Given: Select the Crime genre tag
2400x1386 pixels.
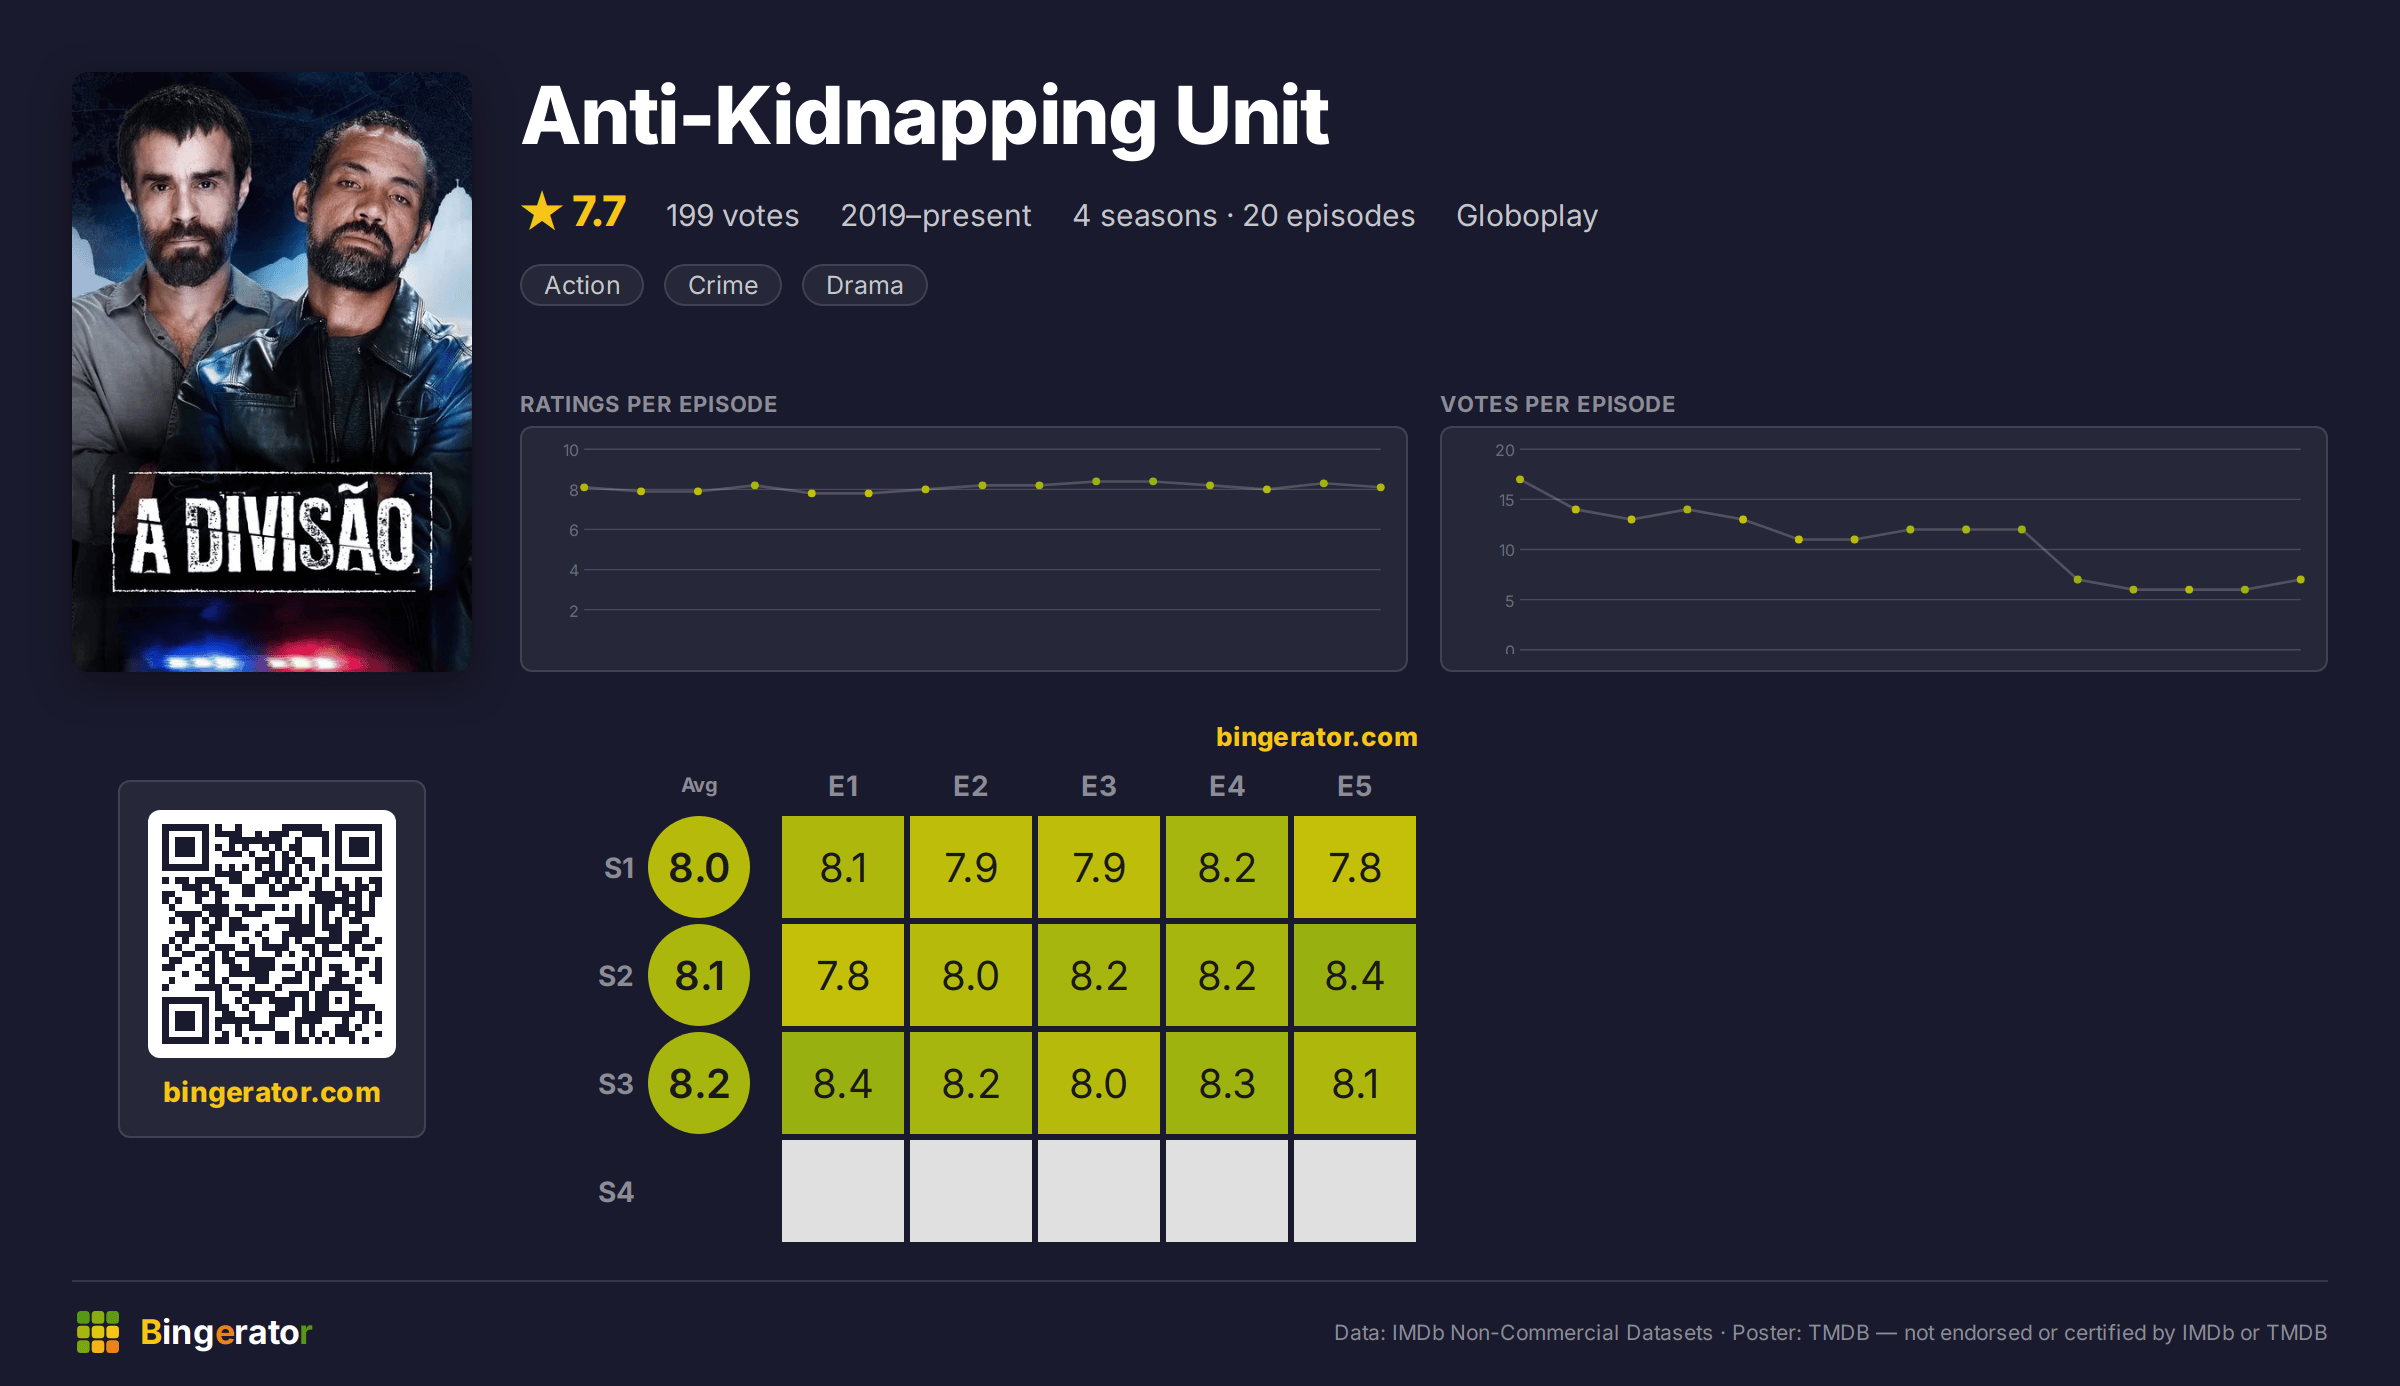Looking at the screenshot, I should tap(723, 285).
